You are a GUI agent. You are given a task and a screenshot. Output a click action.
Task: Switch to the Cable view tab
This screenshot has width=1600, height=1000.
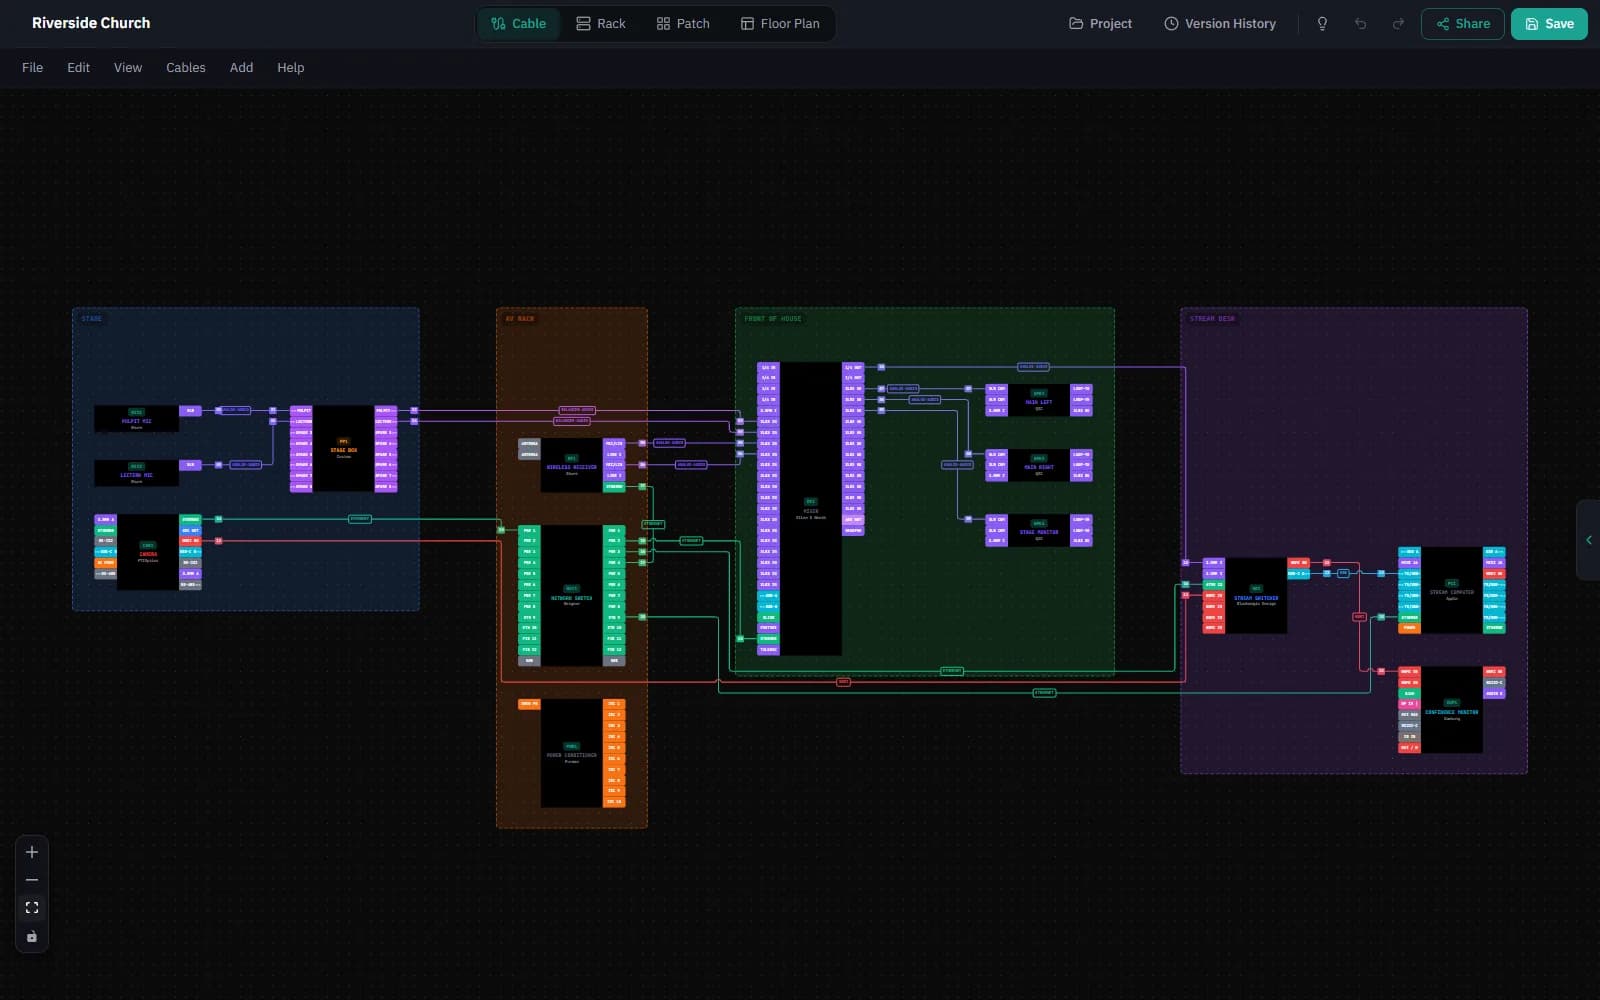tap(518, 24)
